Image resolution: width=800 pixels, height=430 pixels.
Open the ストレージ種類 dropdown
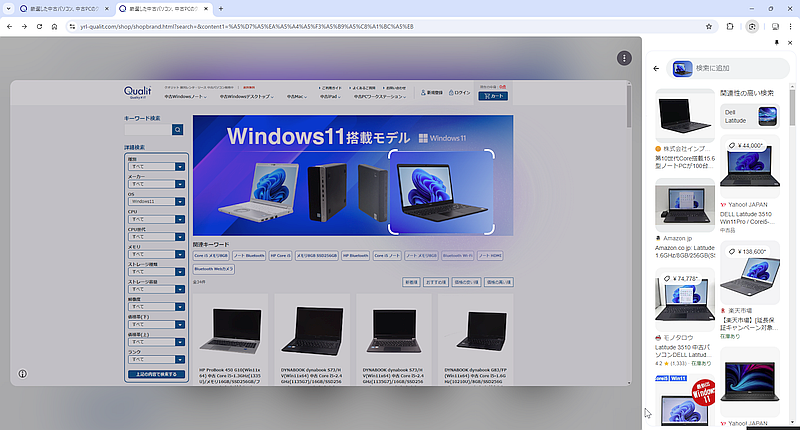156,272
